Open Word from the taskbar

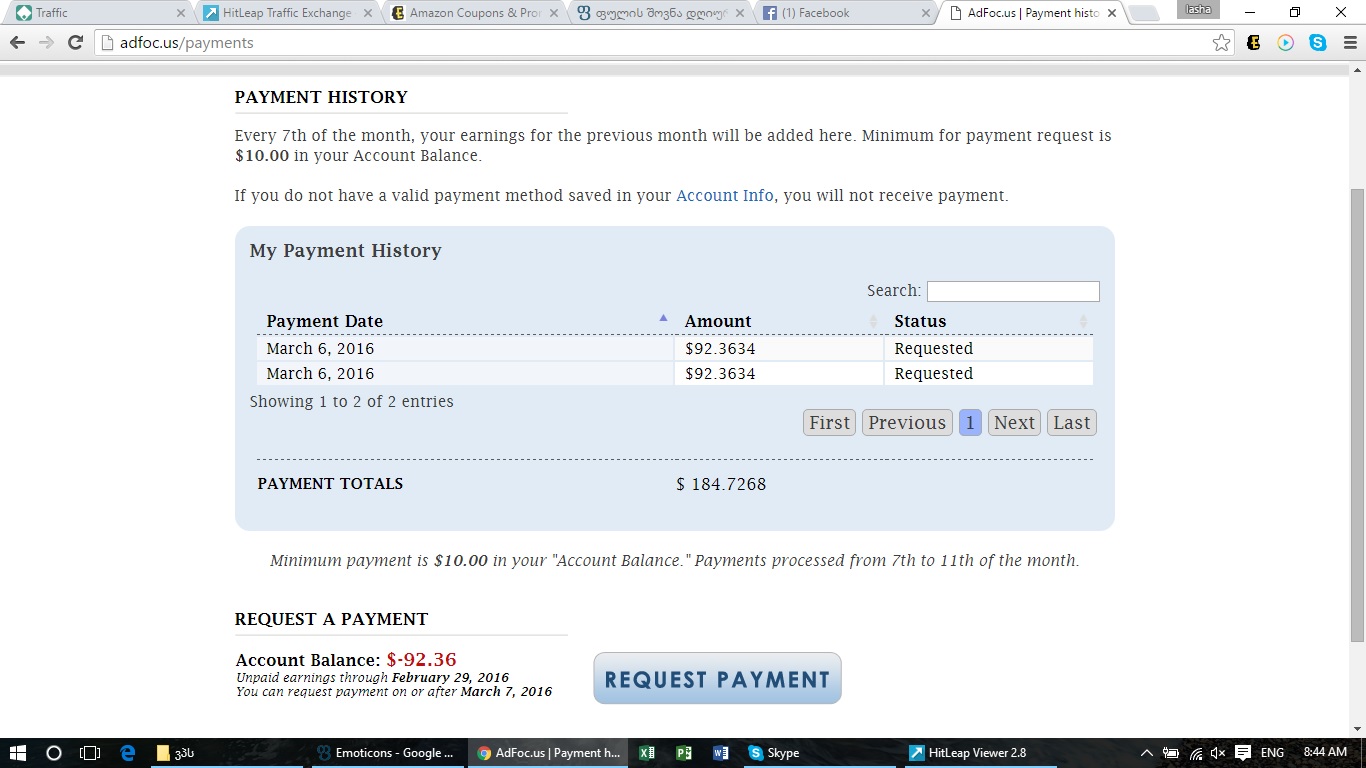(721, 753)
